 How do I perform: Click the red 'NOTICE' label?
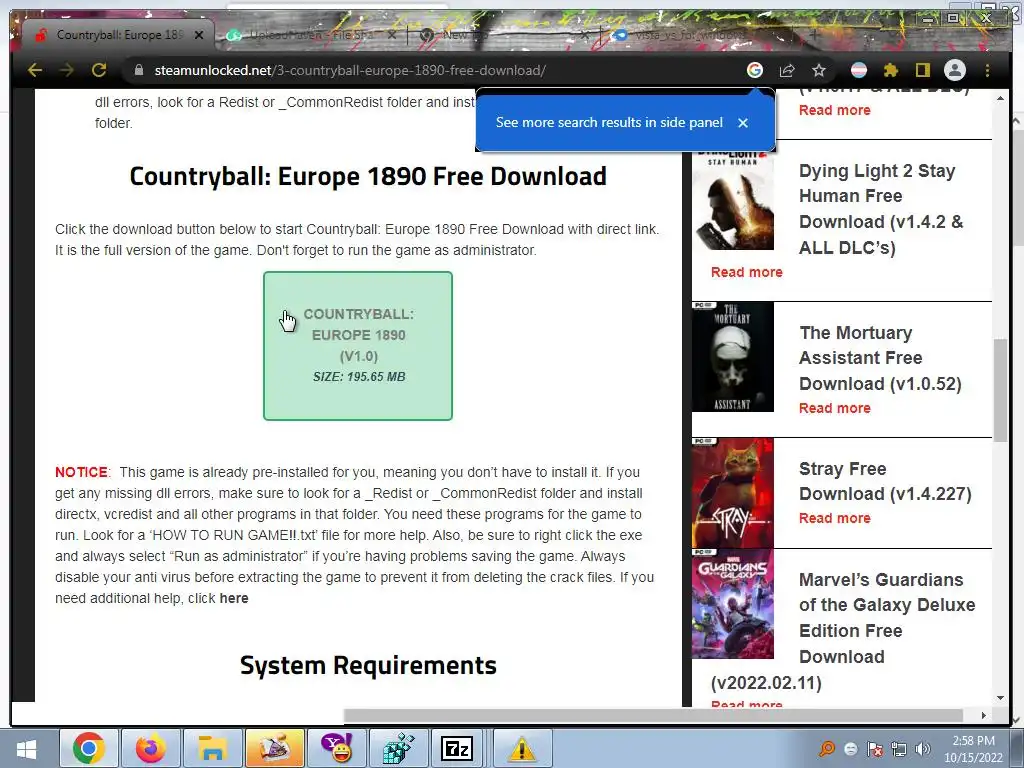click(82, 472)
